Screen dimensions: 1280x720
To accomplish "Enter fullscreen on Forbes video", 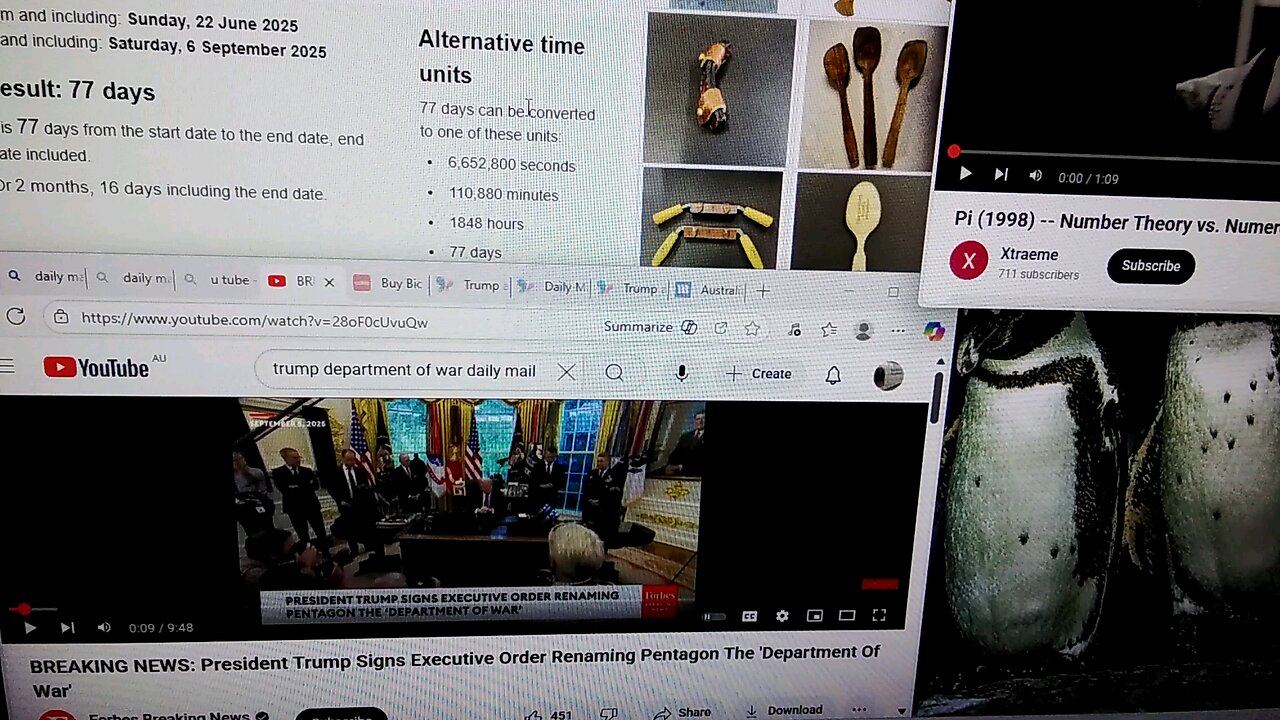I will [x=879, y=616].
